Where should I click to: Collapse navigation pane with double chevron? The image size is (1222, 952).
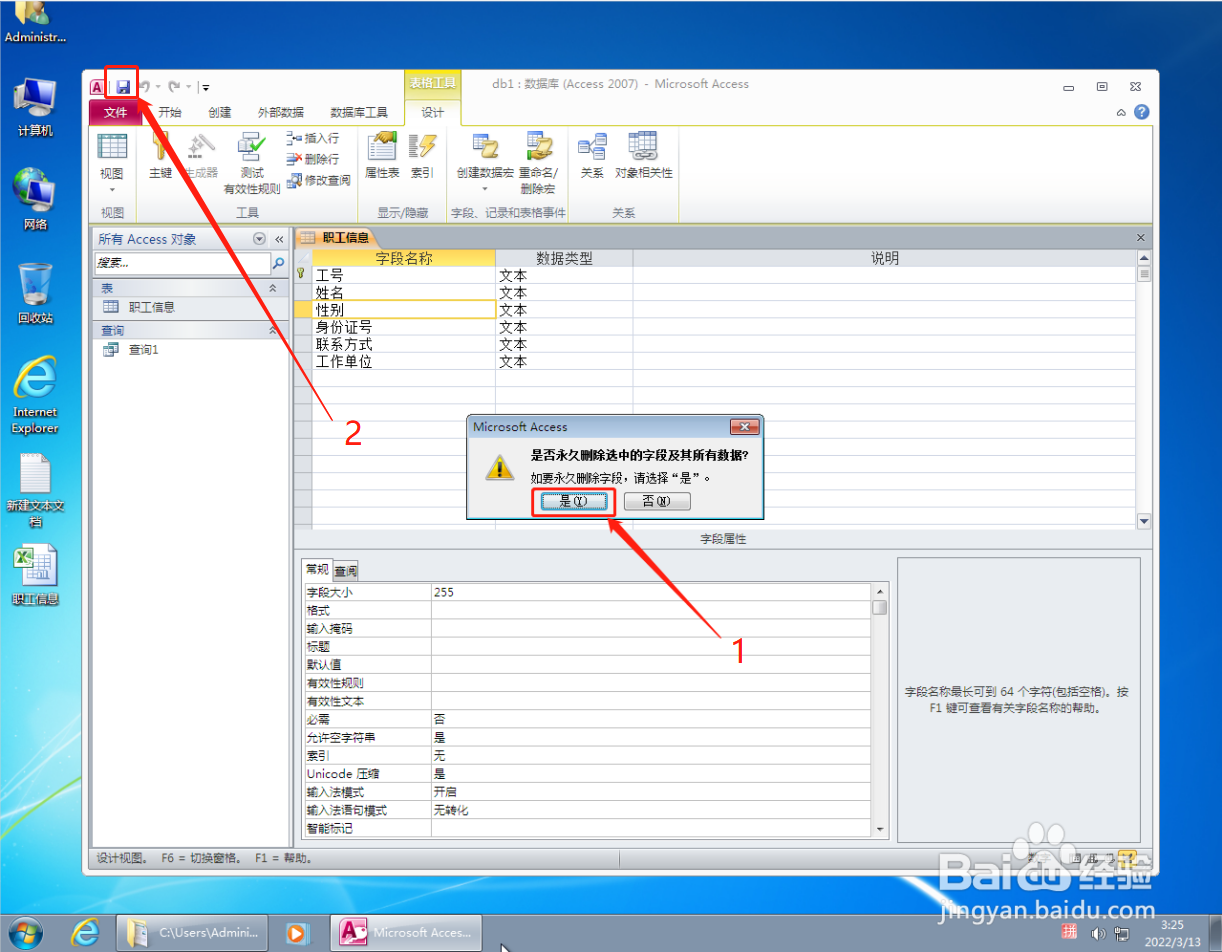tap(279, 239)
